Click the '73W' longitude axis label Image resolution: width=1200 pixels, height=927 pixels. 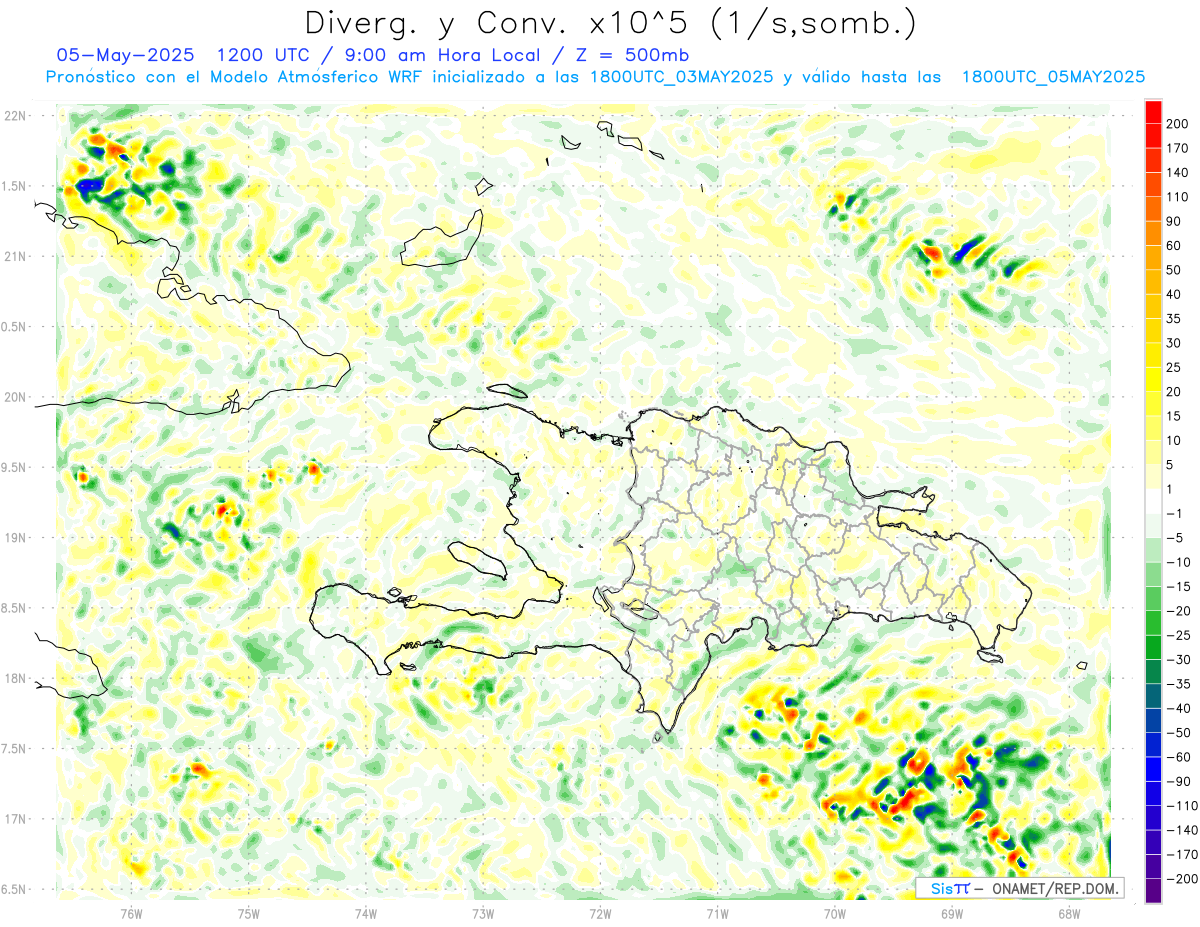point(483,912)
